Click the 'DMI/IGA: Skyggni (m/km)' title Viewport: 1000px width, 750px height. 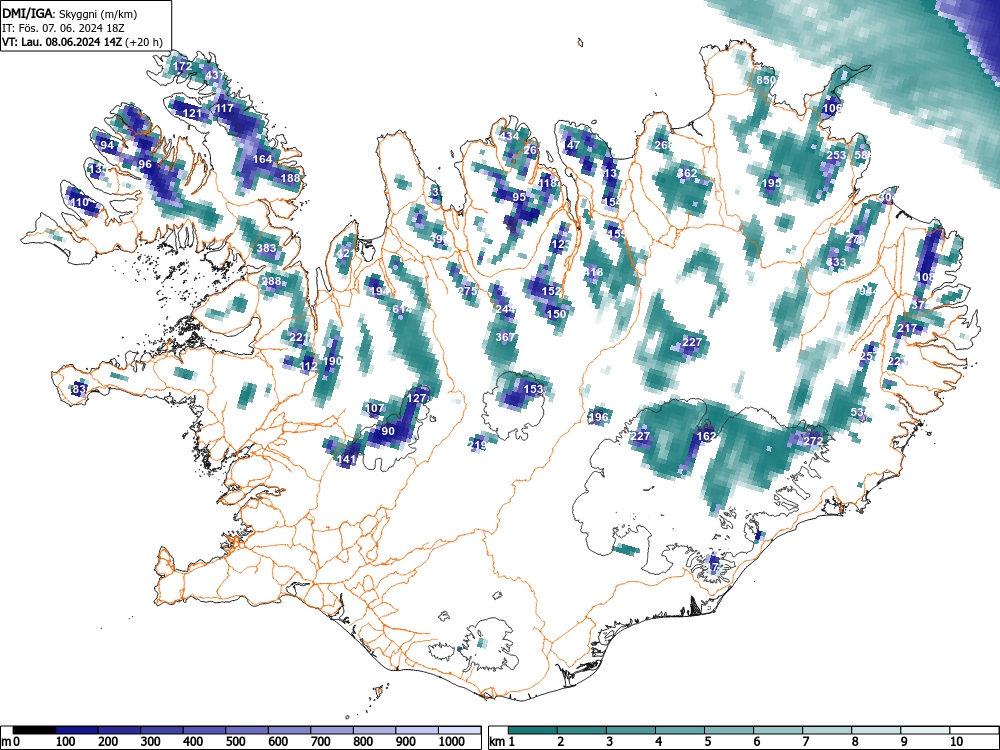coord(70,13)
